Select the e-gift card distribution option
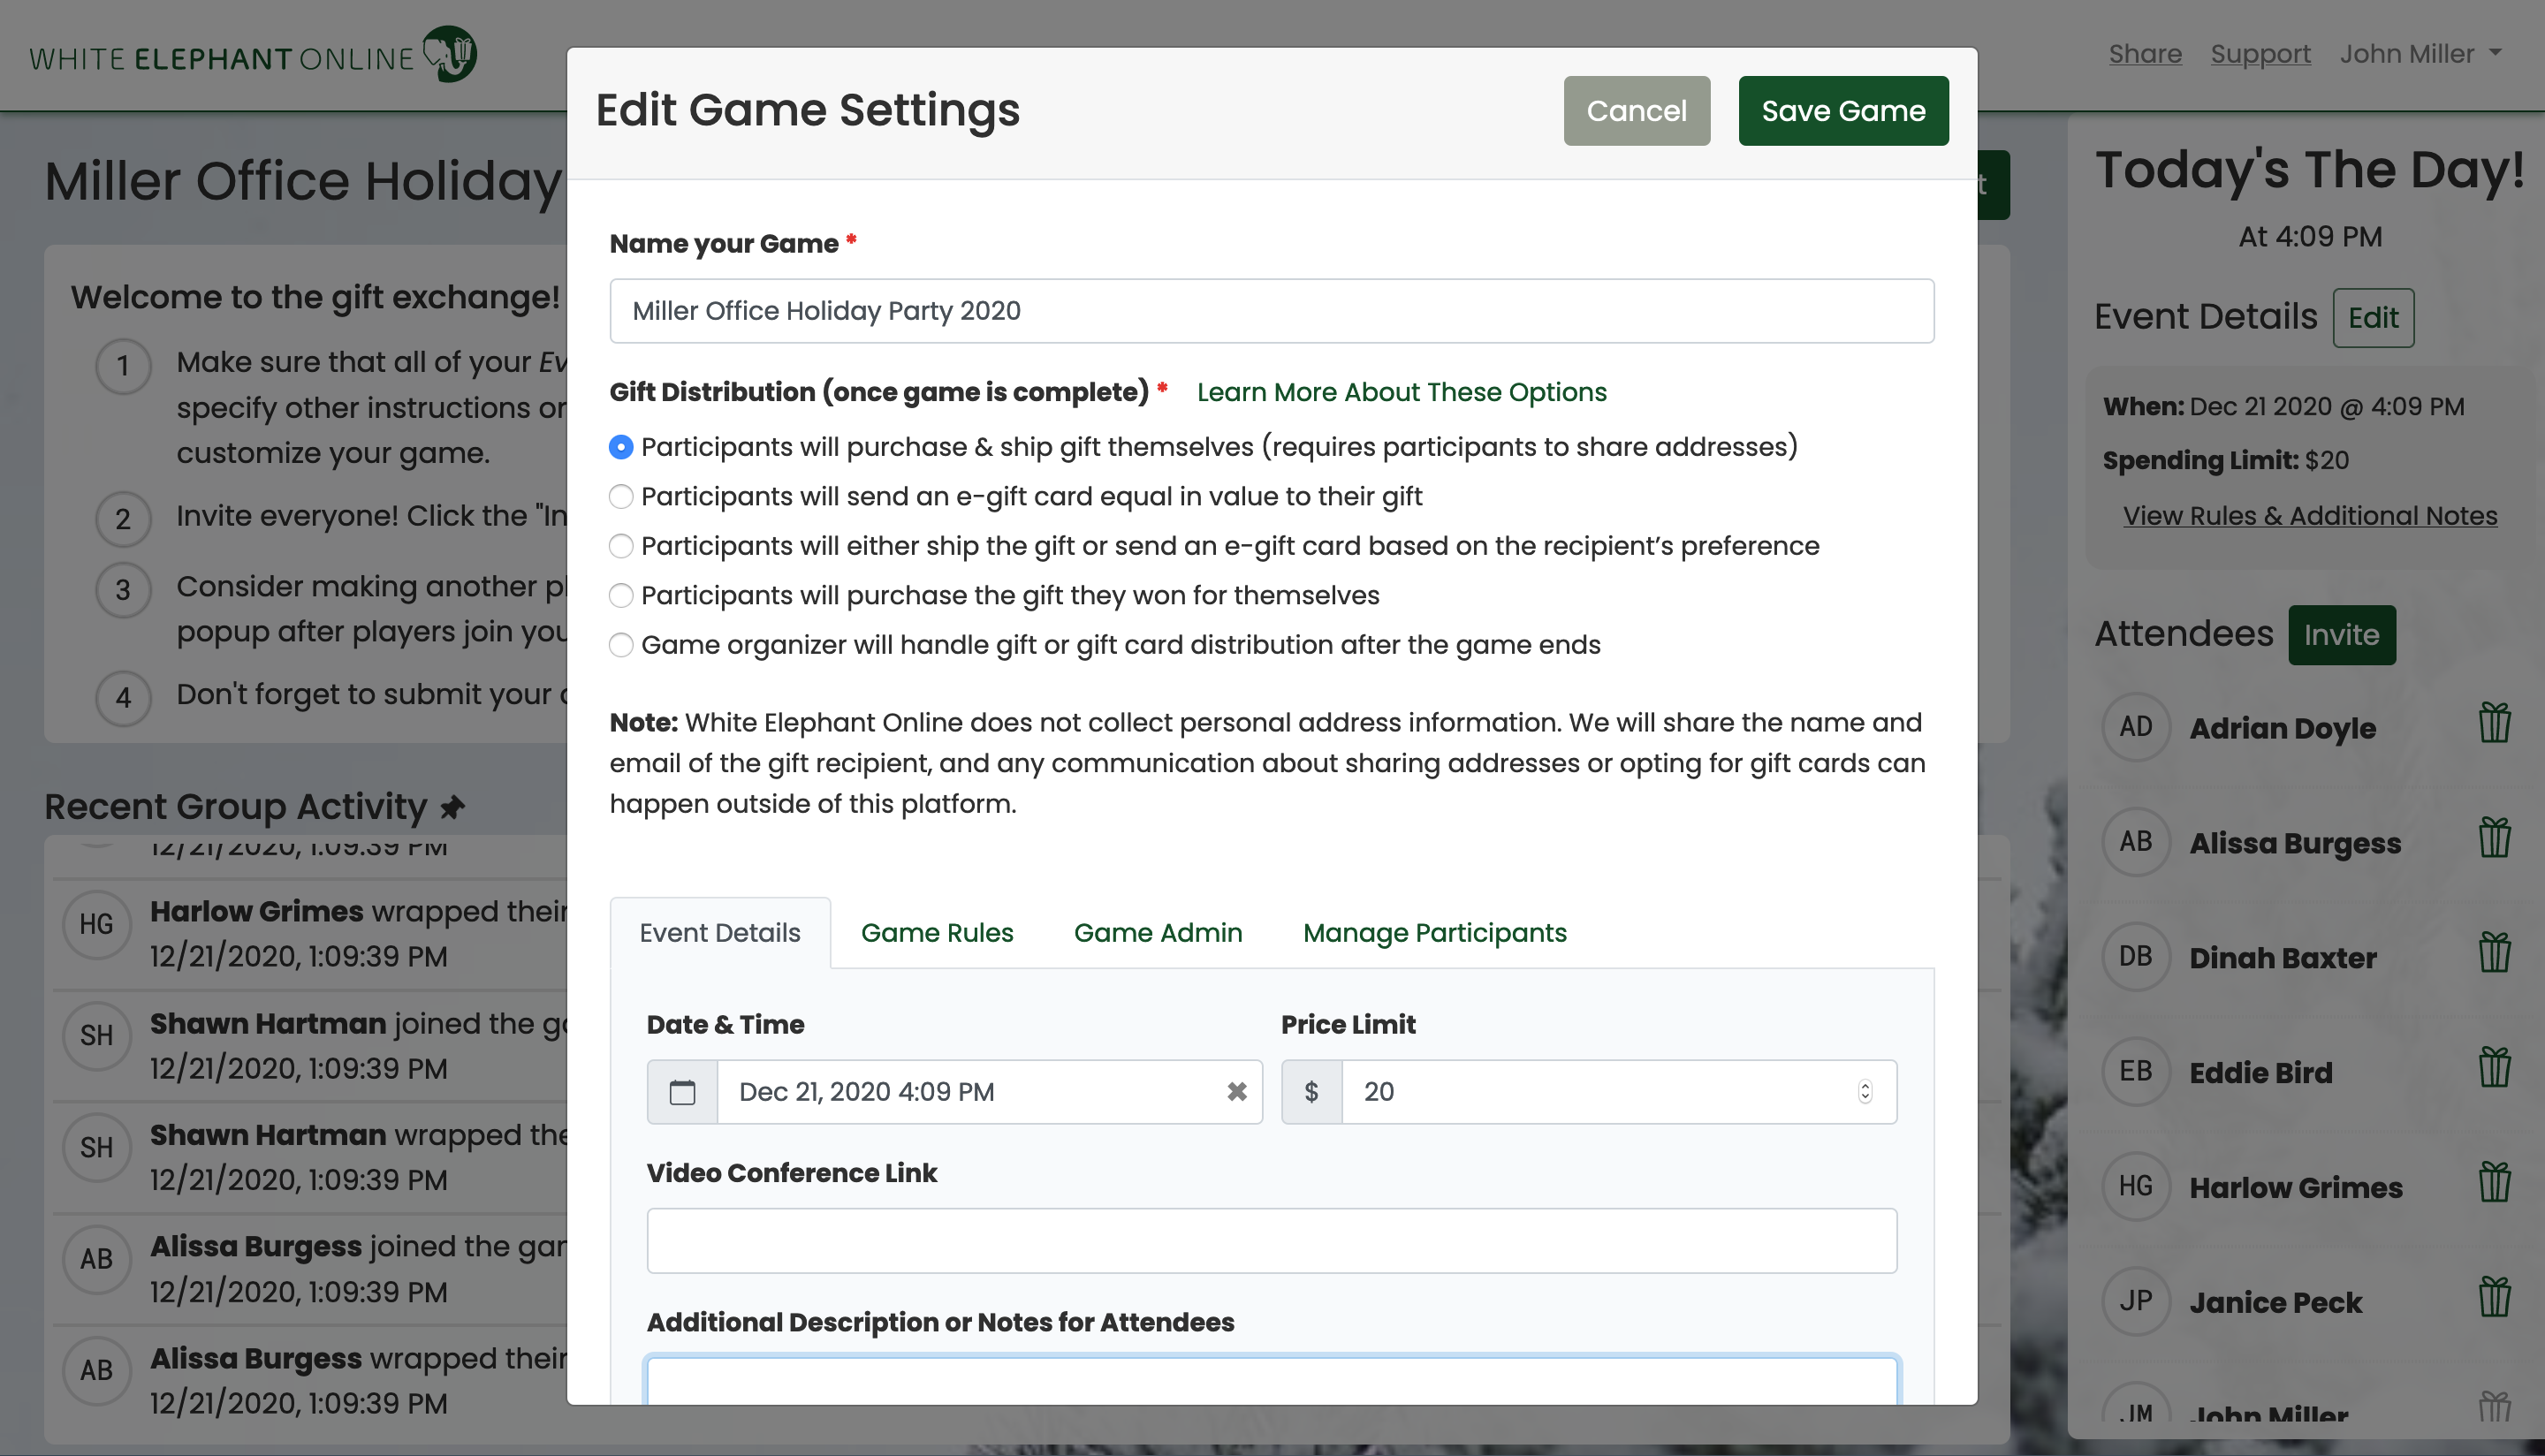This screenshot has width=2545, height=1456. (x=621, y=497)
